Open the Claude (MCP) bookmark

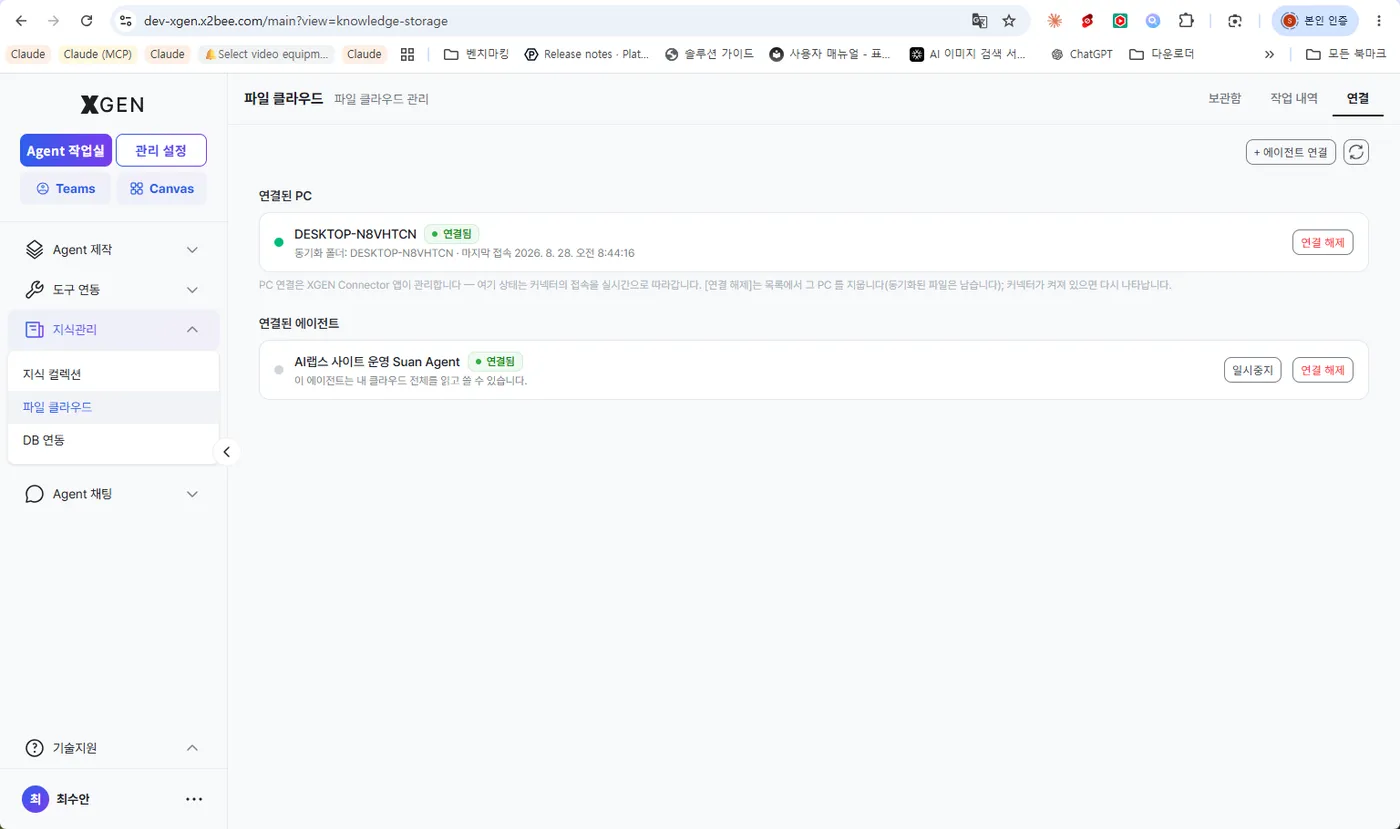(96, 54)
